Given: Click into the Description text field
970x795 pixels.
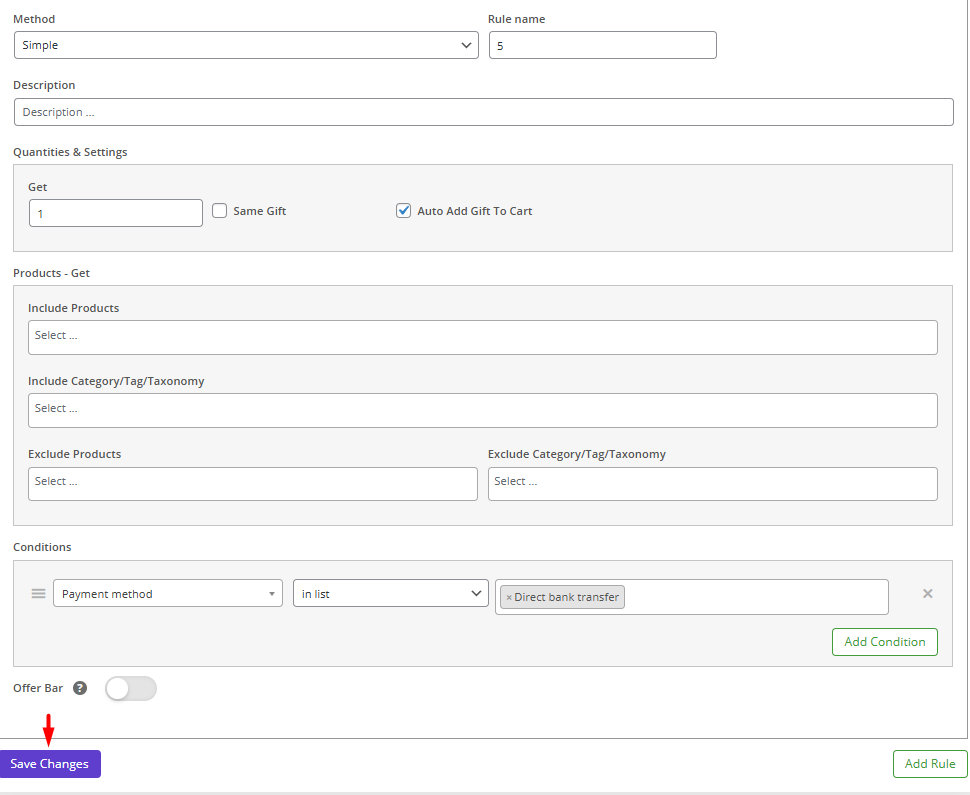Looking at the screenshot, I should click(x=483, y=112).
